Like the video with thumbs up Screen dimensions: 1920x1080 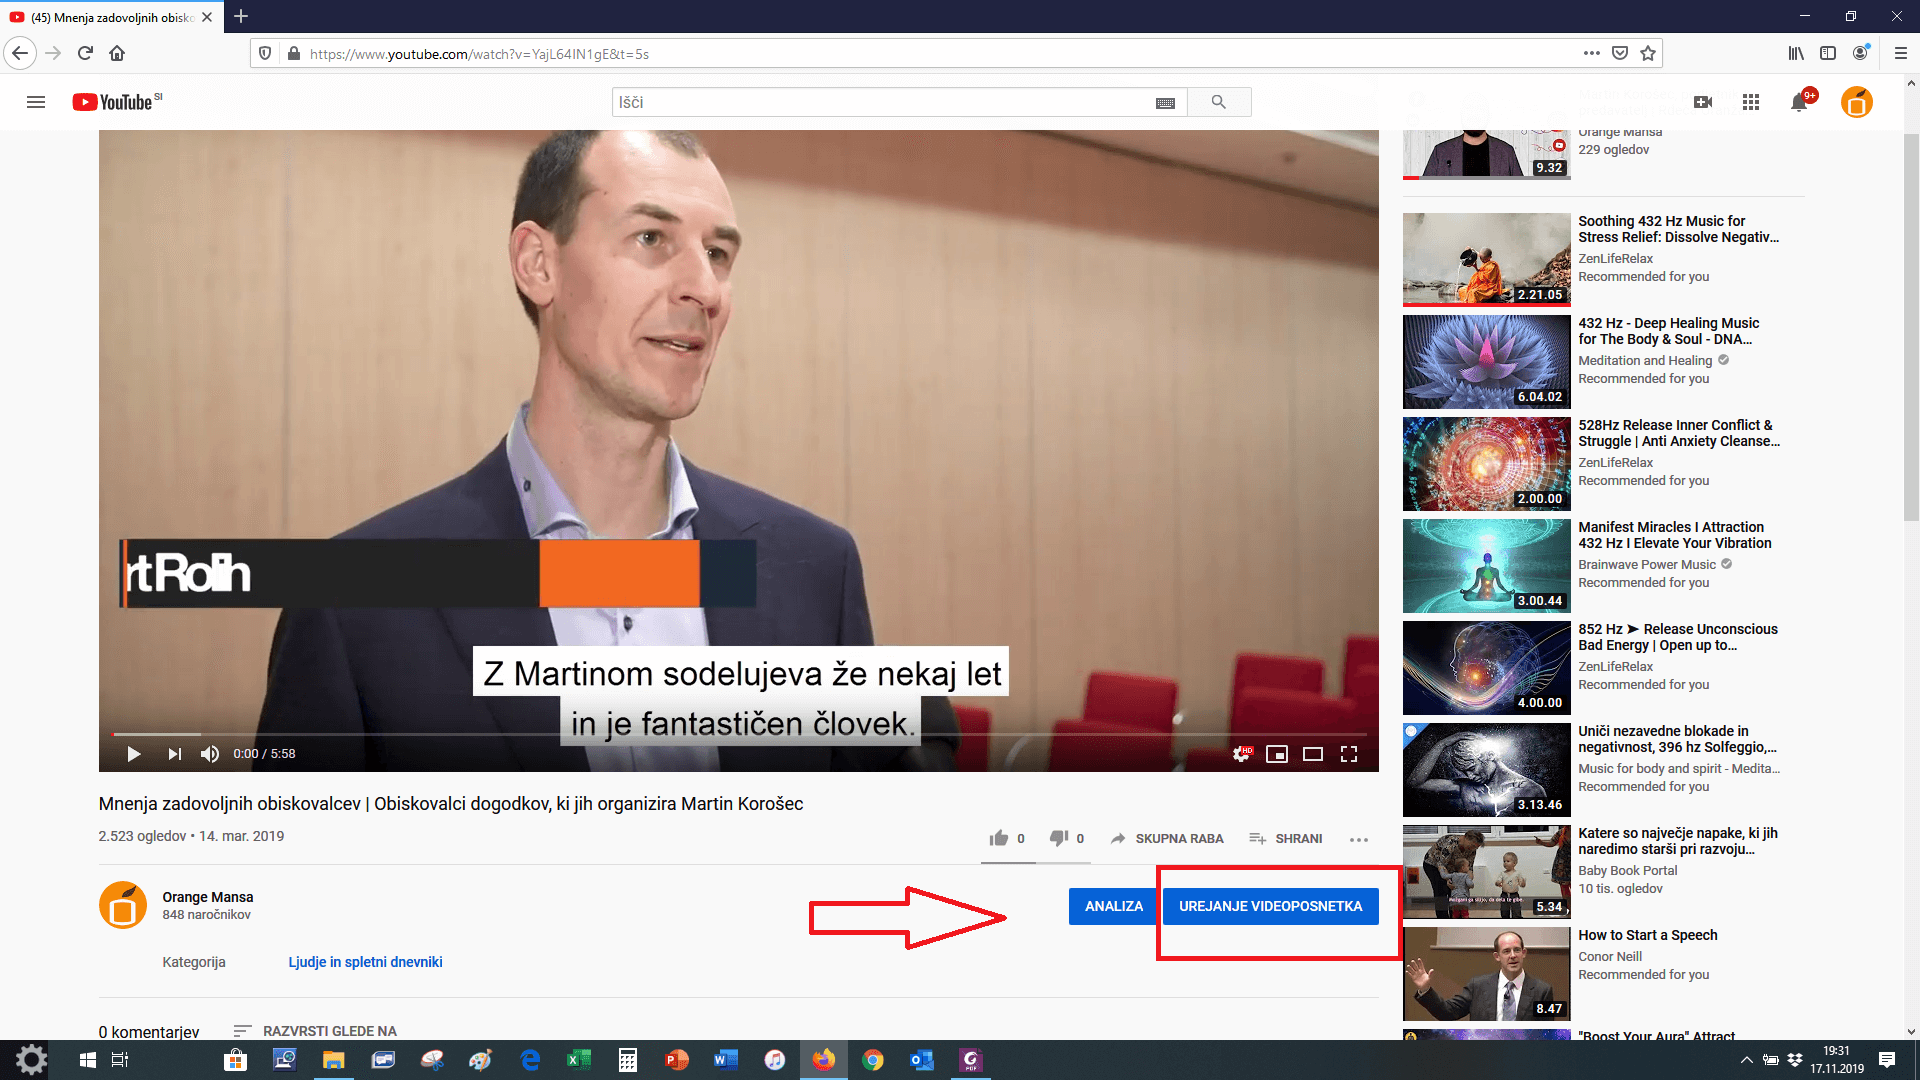pyautogui.click(x=999, y=838)
